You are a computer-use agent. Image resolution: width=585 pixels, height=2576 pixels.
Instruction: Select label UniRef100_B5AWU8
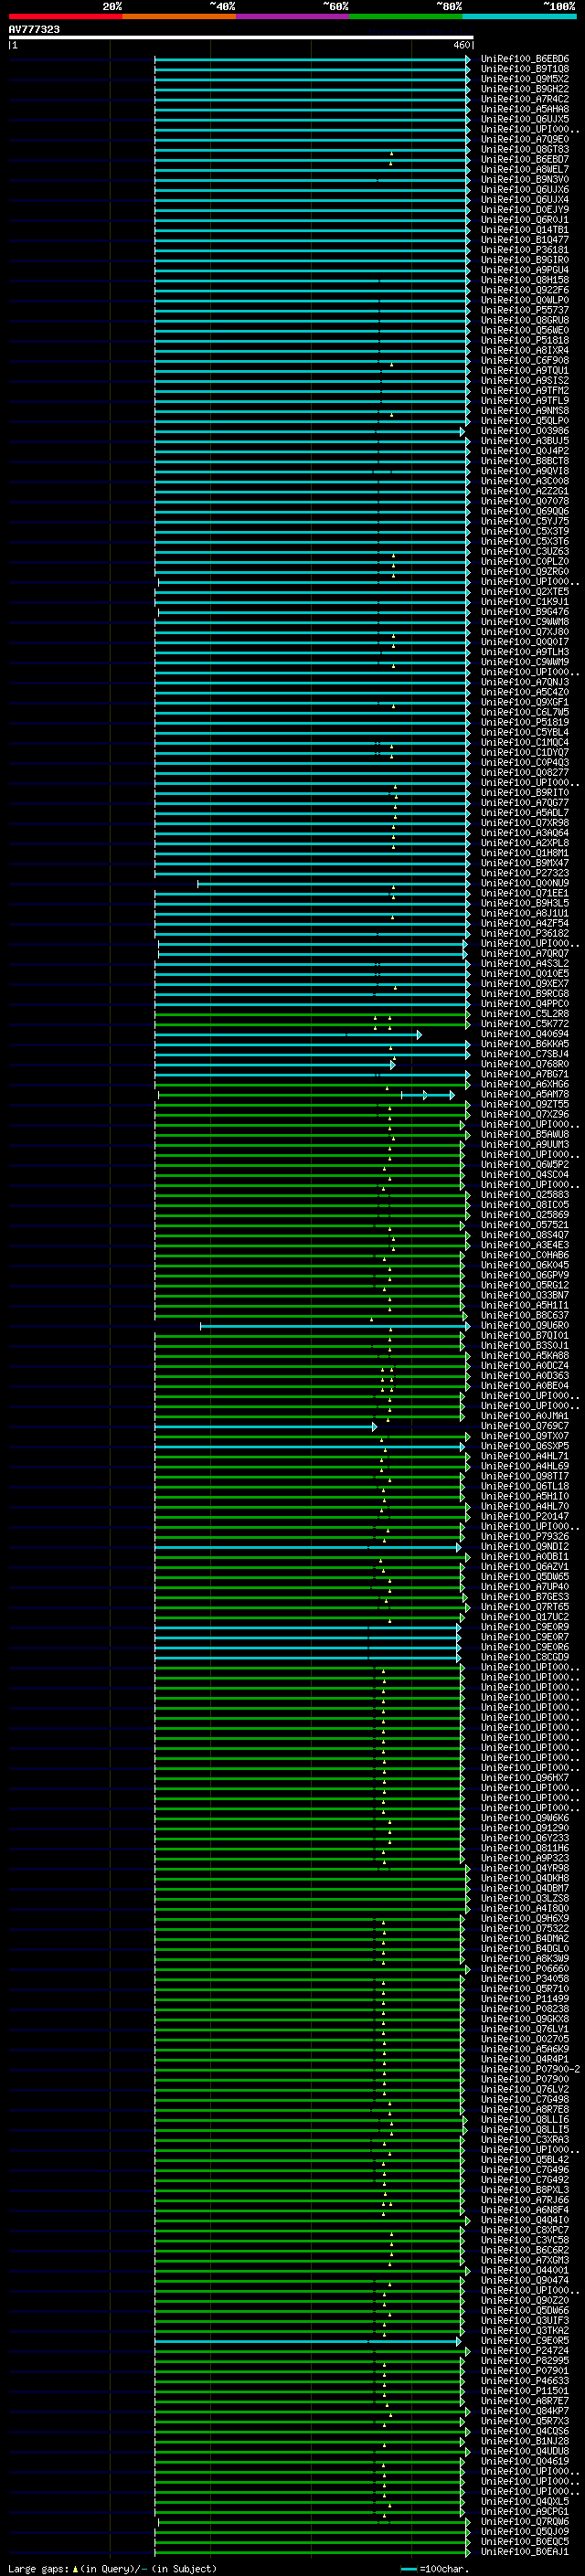[525, 1134]
